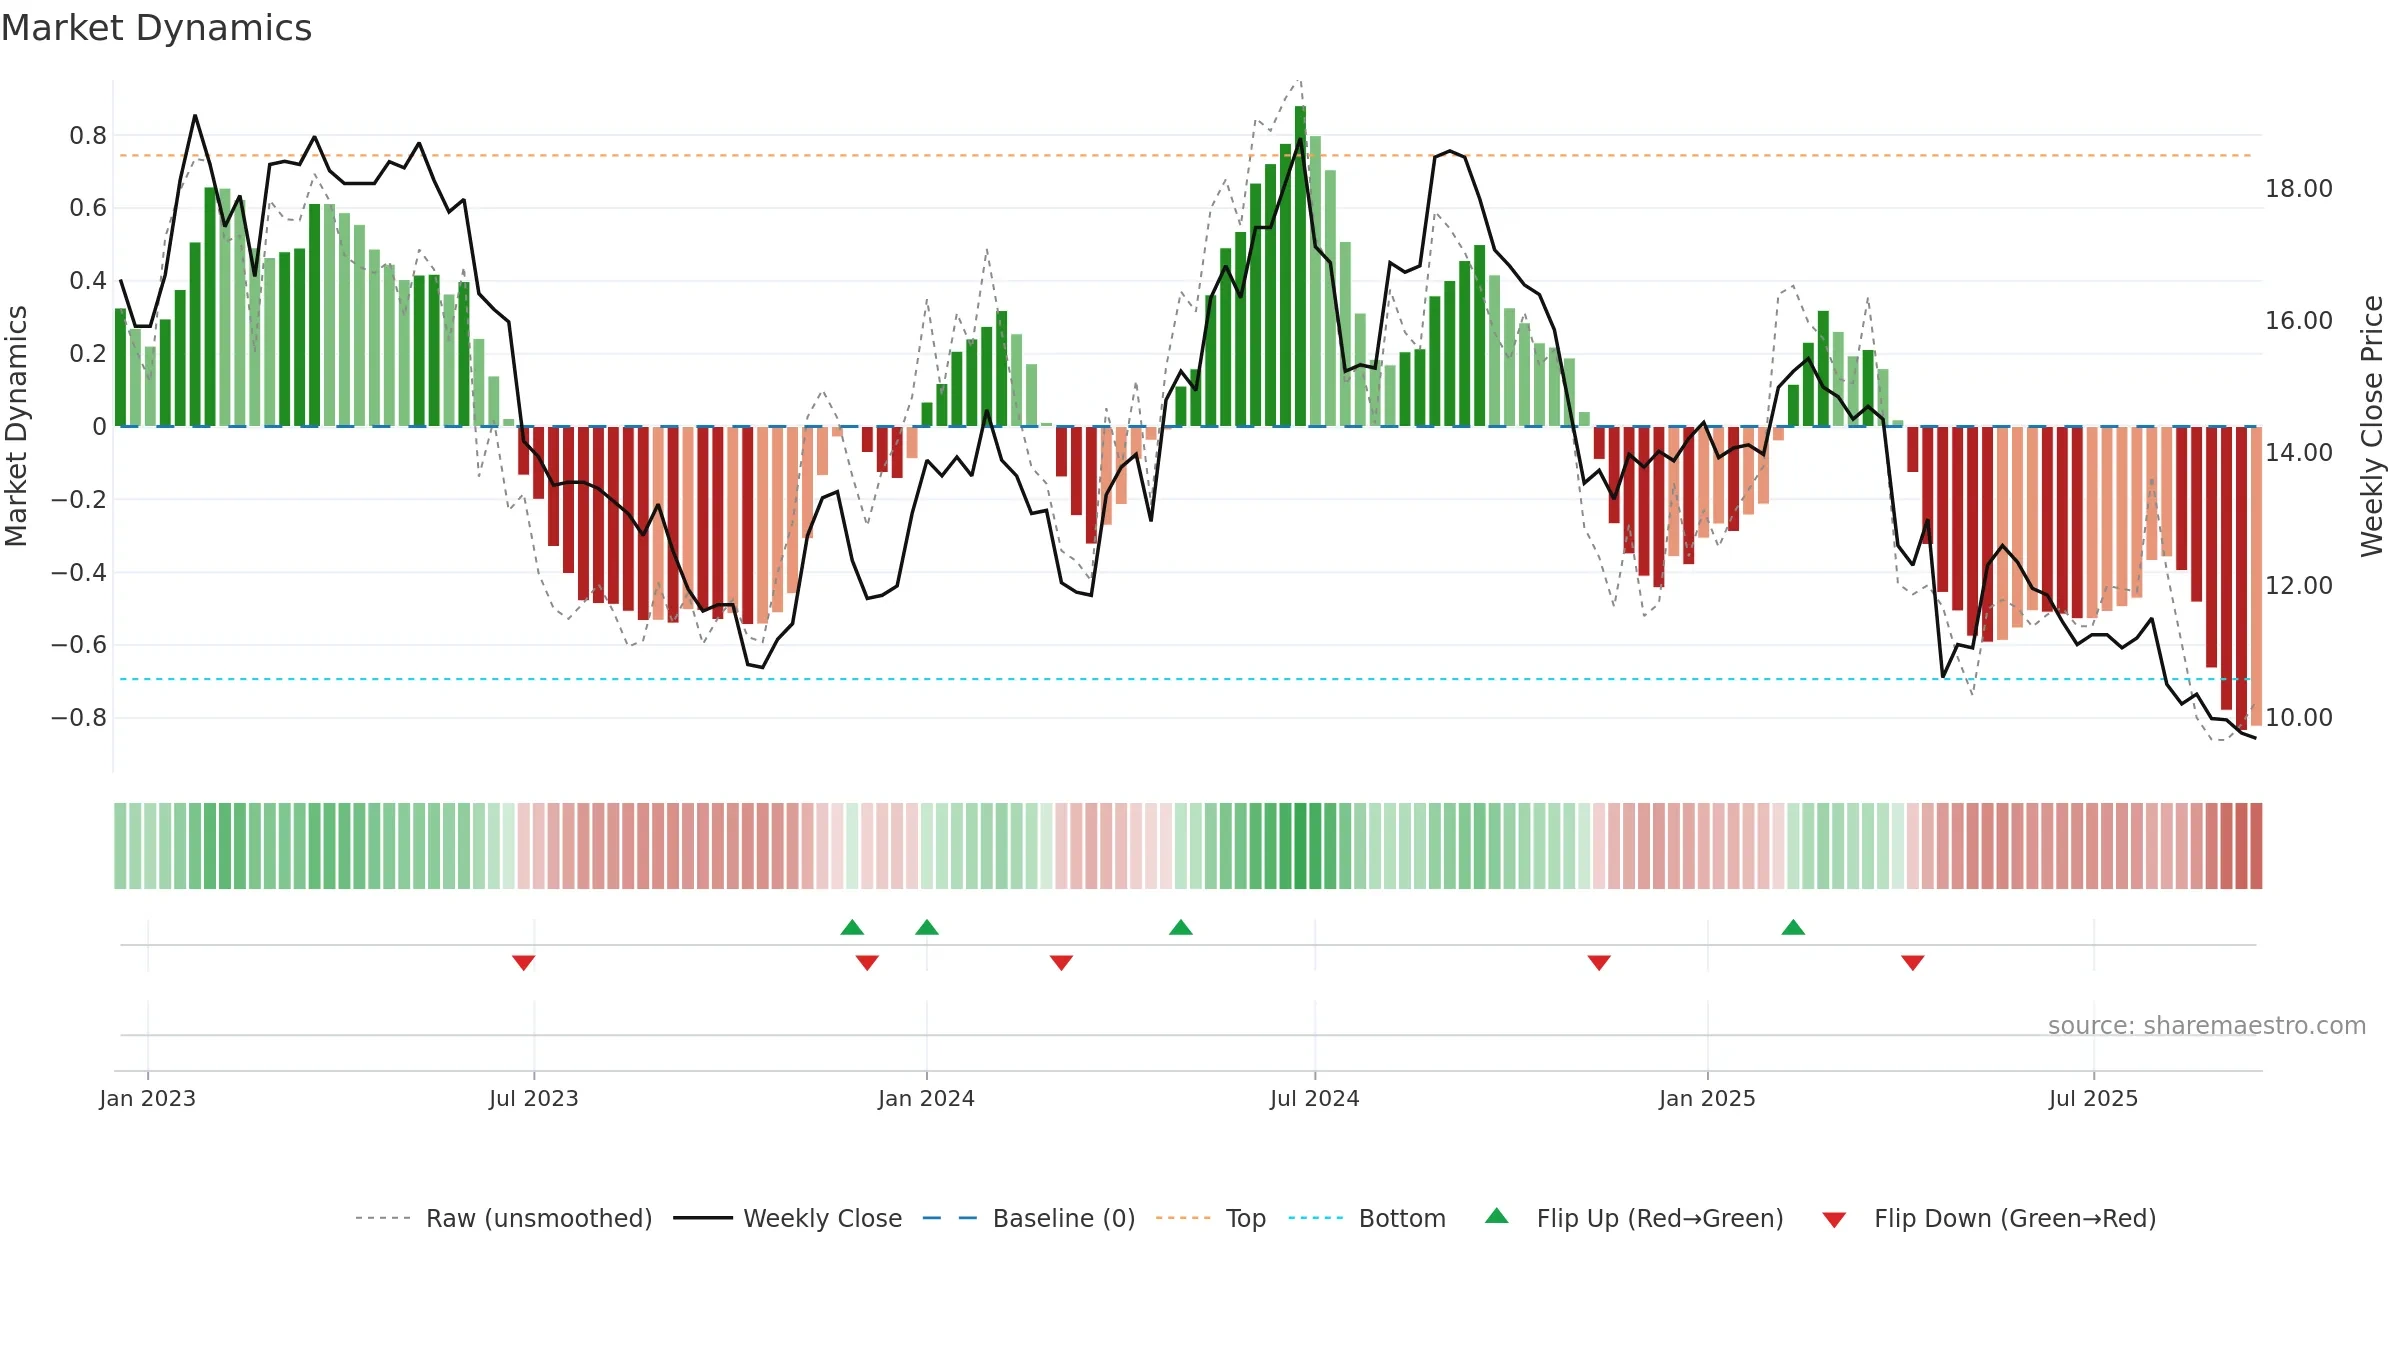Click the Jul 2023 axis label
The width and height of the screenshot is (2400, 1350).
click(534, 1098)
